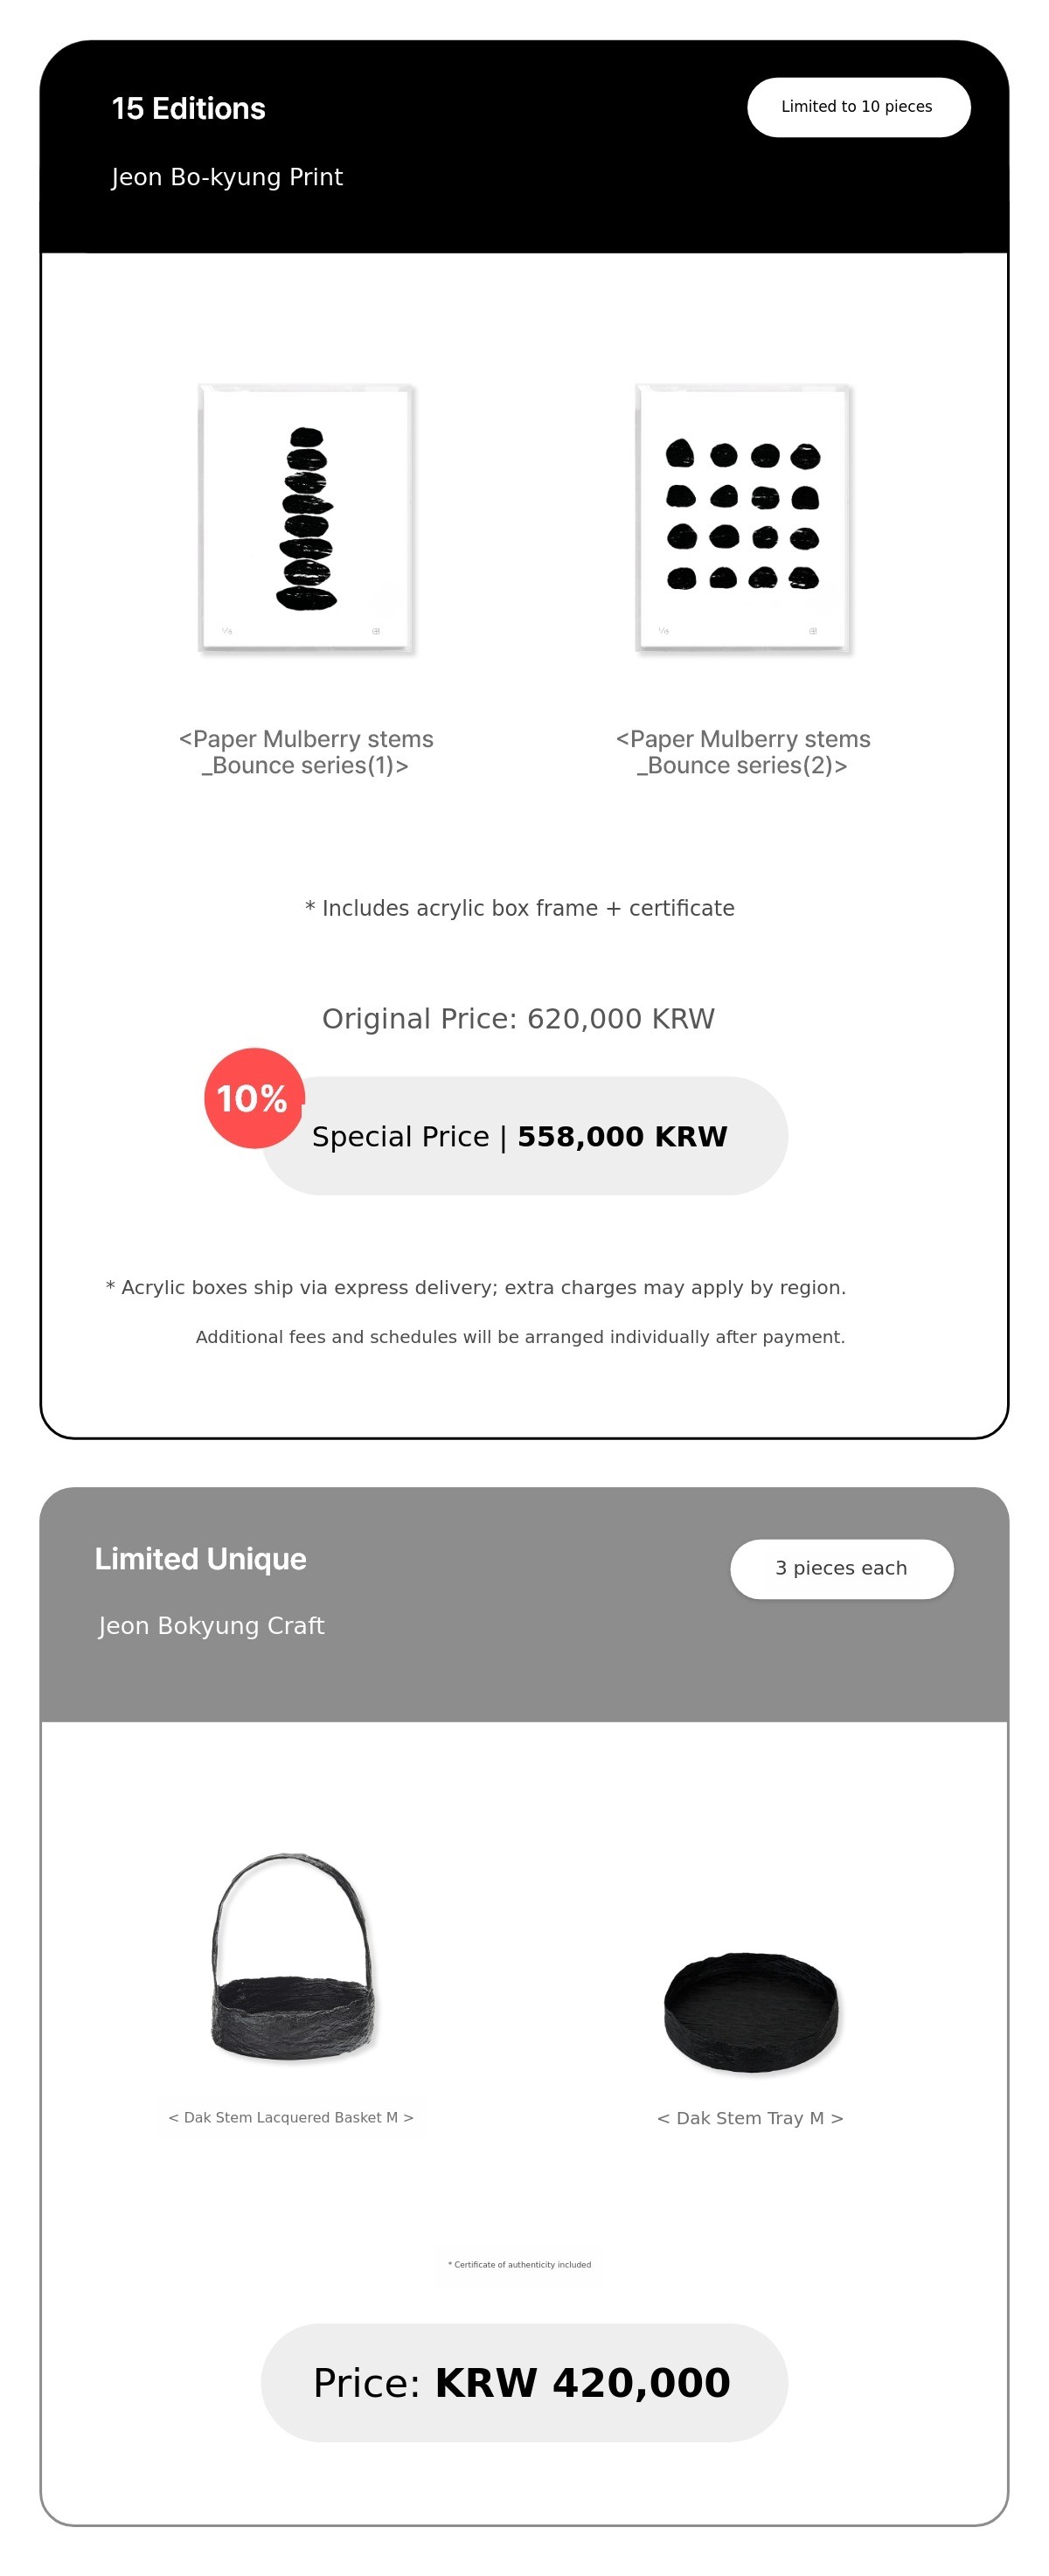Screen dimensions: 1049x2576
Task: Open the Bounce series(2) dot grid print
Action: click(x=743, y=518)
